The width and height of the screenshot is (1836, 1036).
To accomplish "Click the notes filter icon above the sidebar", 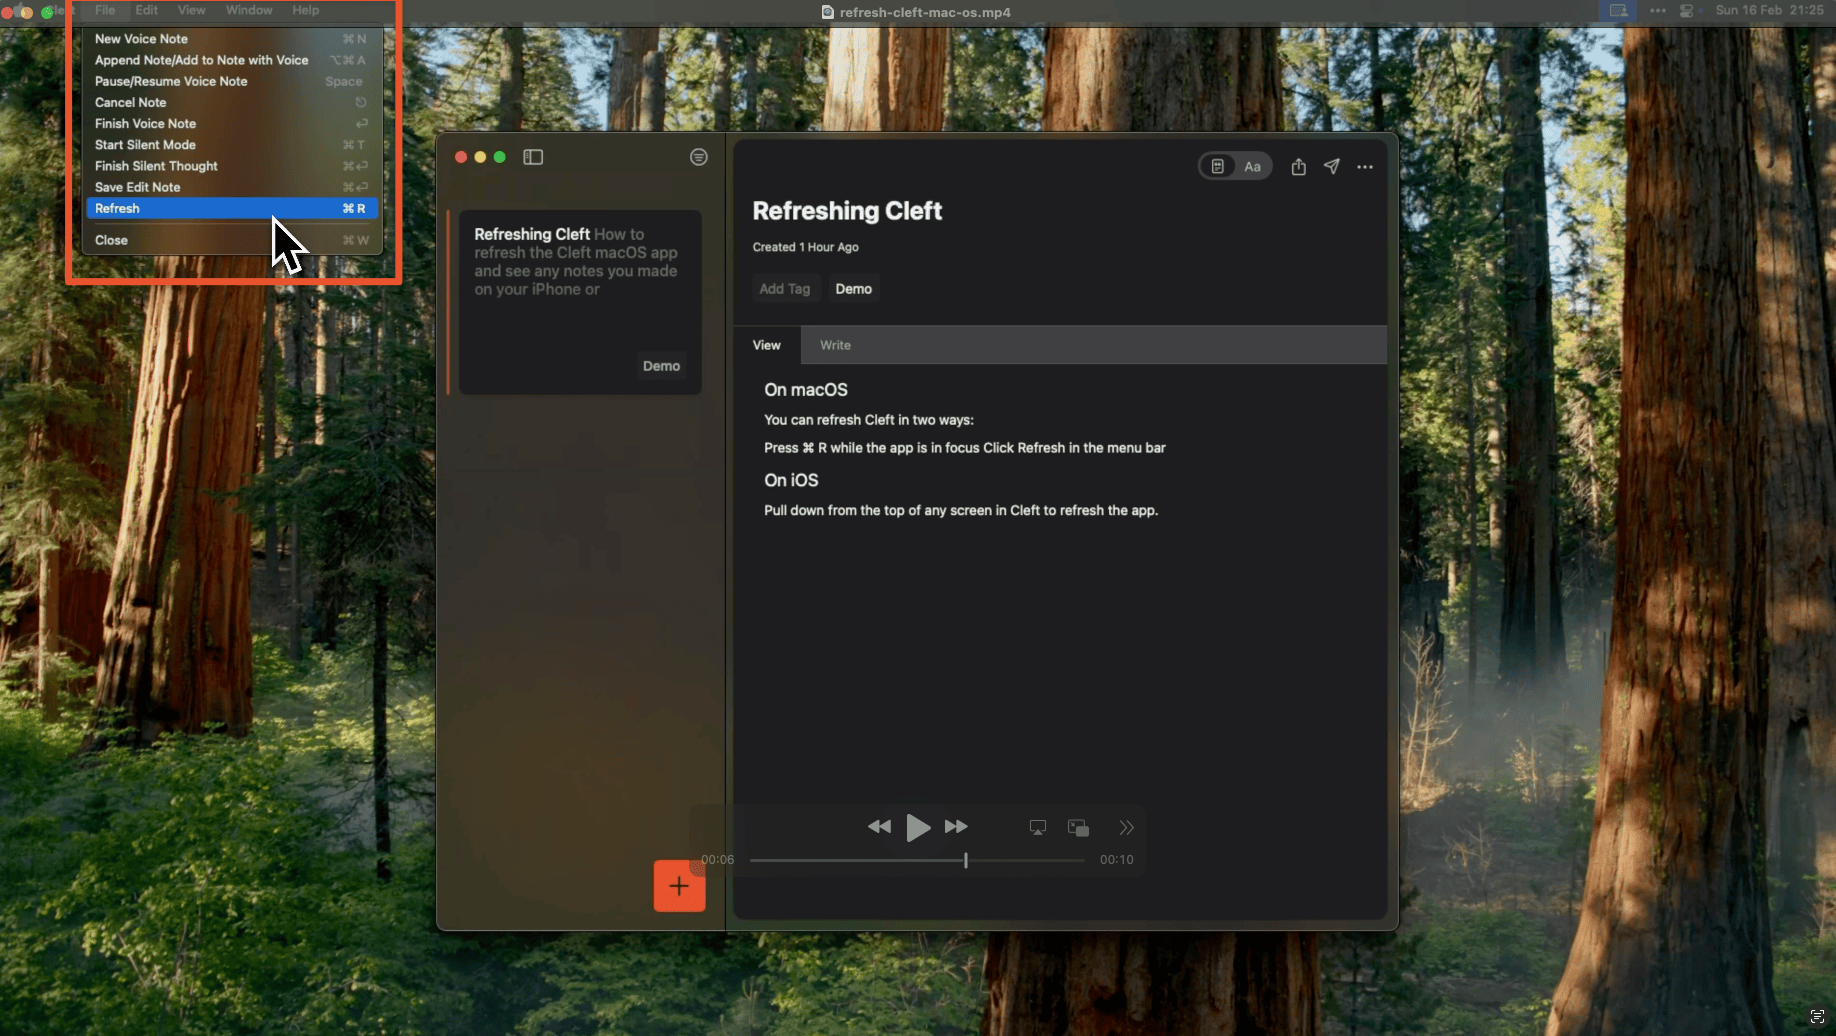I will coord(698,157).
